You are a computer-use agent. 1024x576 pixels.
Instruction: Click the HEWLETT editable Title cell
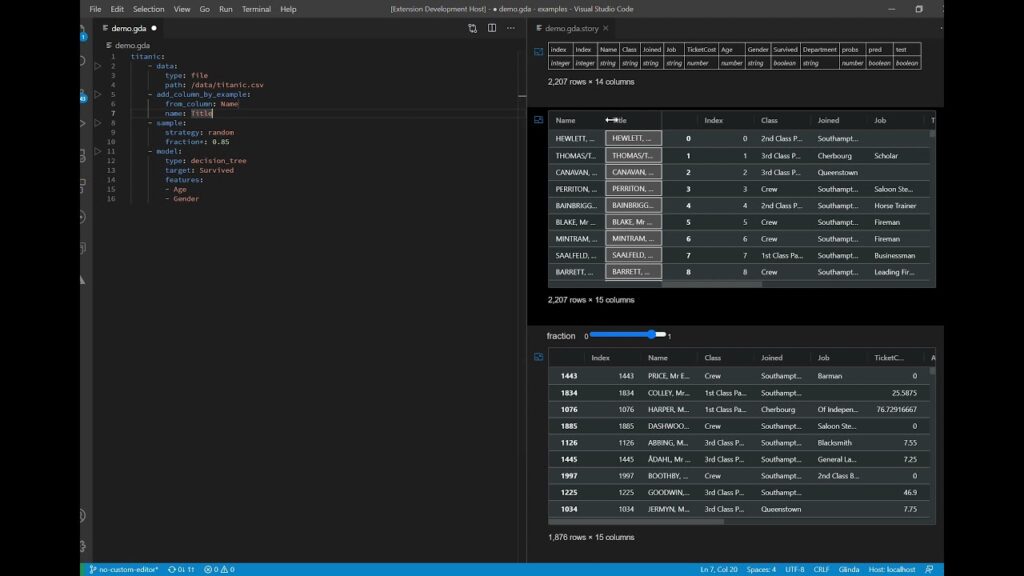633,138
